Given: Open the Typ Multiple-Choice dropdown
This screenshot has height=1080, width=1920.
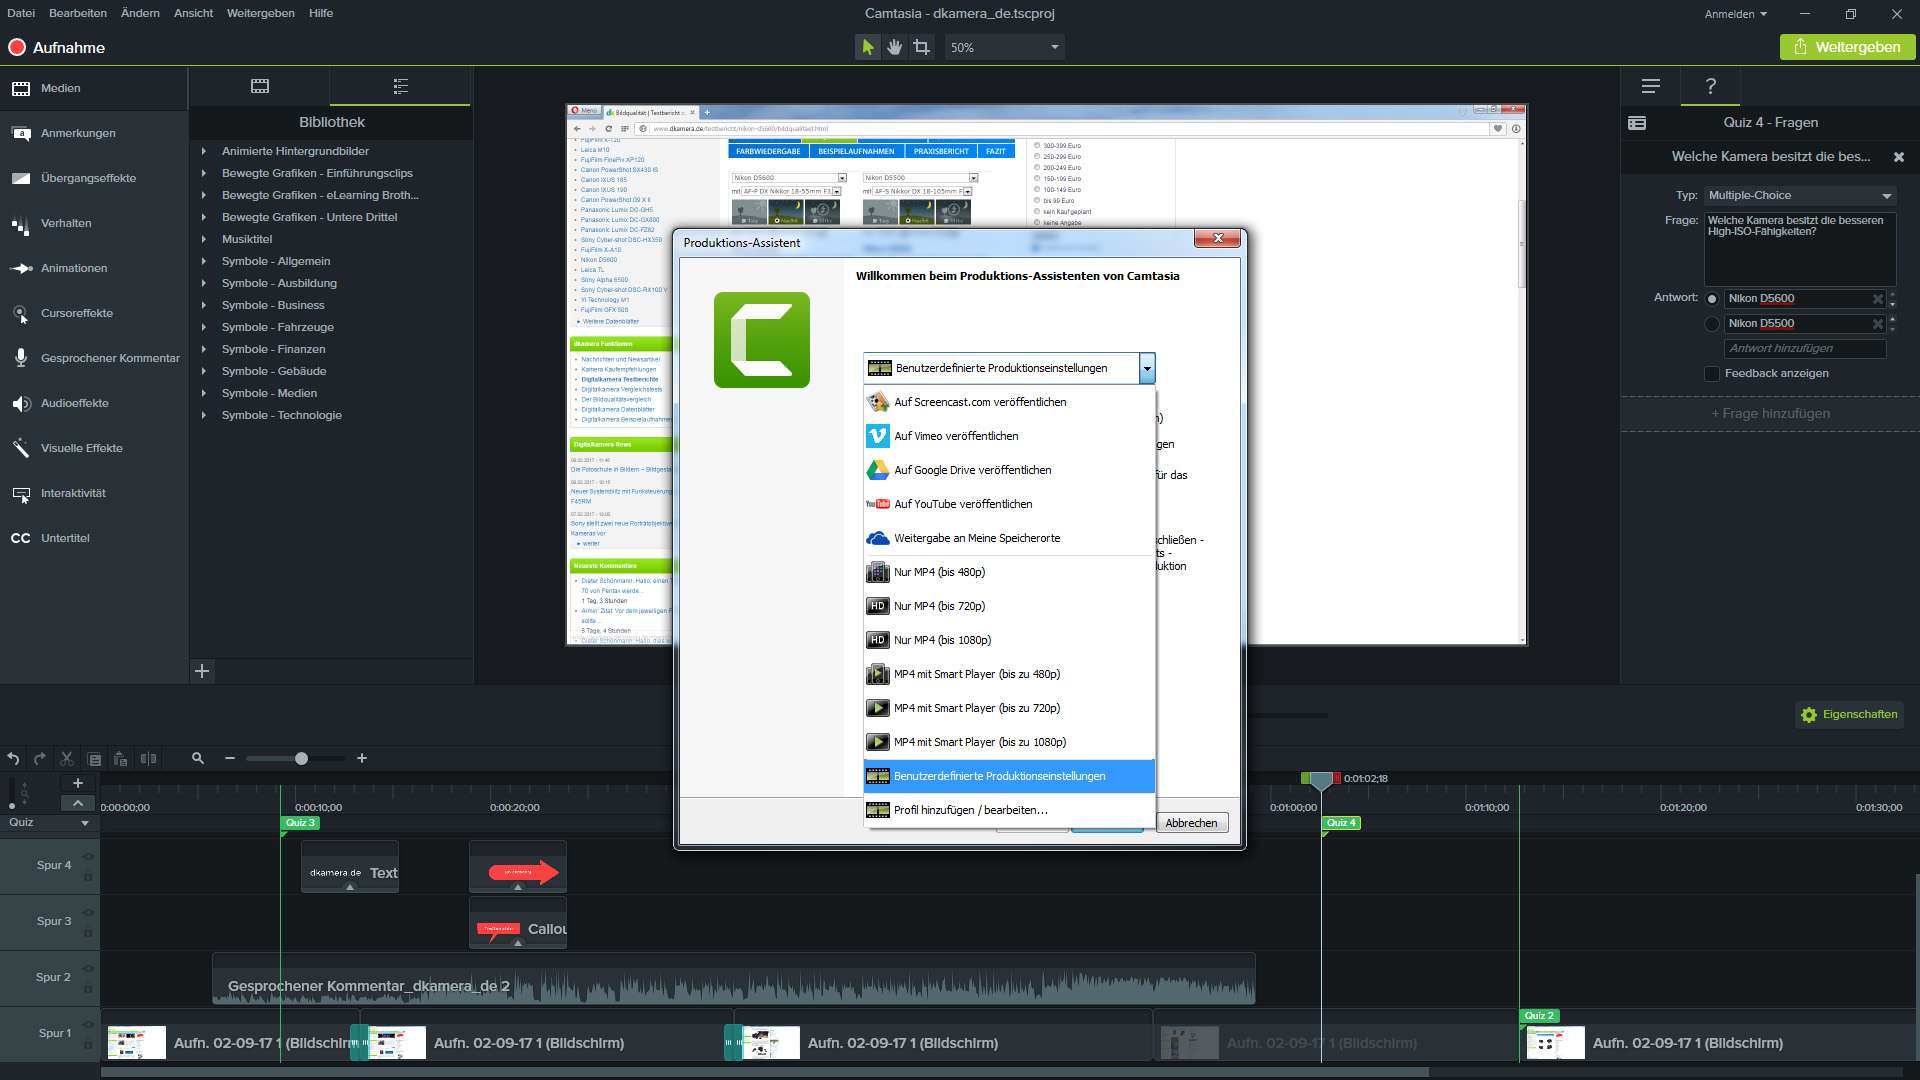Looking at the screenshot, I should [1800, 196].
